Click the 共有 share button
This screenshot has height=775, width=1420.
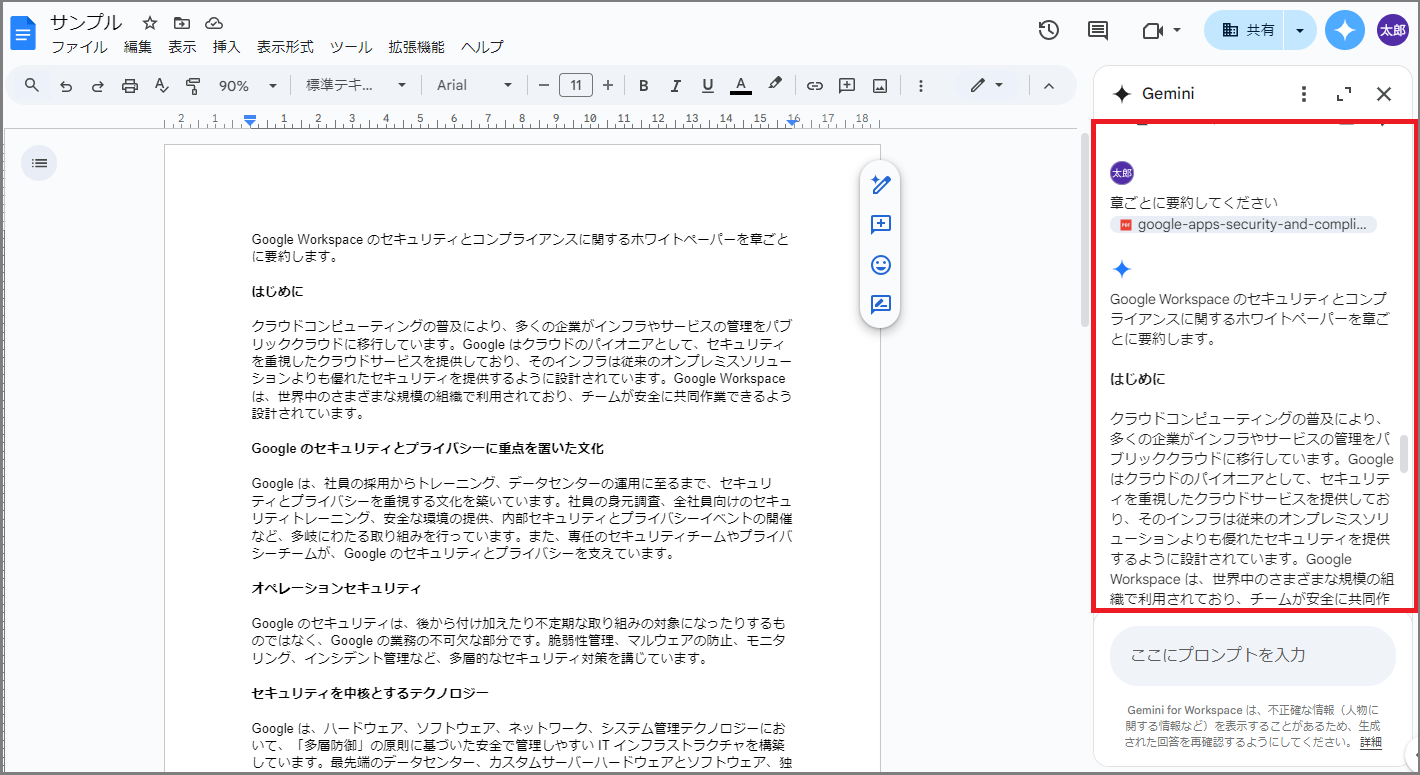pyautogui.click(x=1245, y=30)
